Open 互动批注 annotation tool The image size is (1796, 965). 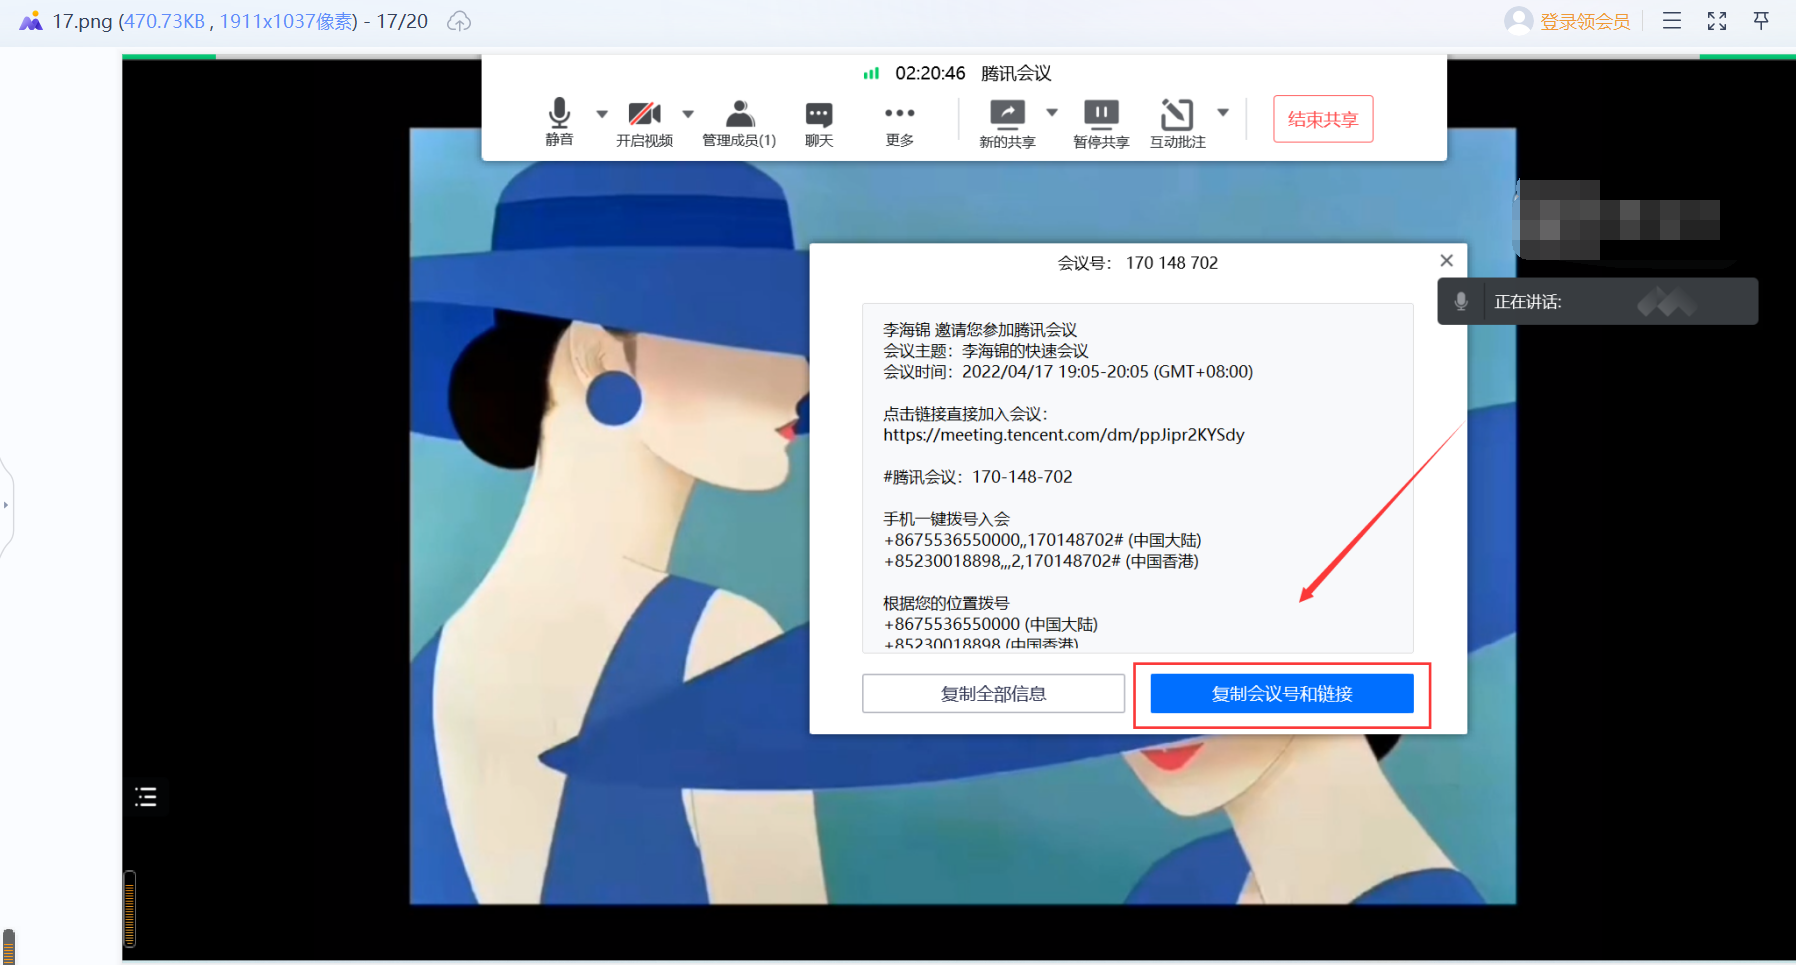1177,124
